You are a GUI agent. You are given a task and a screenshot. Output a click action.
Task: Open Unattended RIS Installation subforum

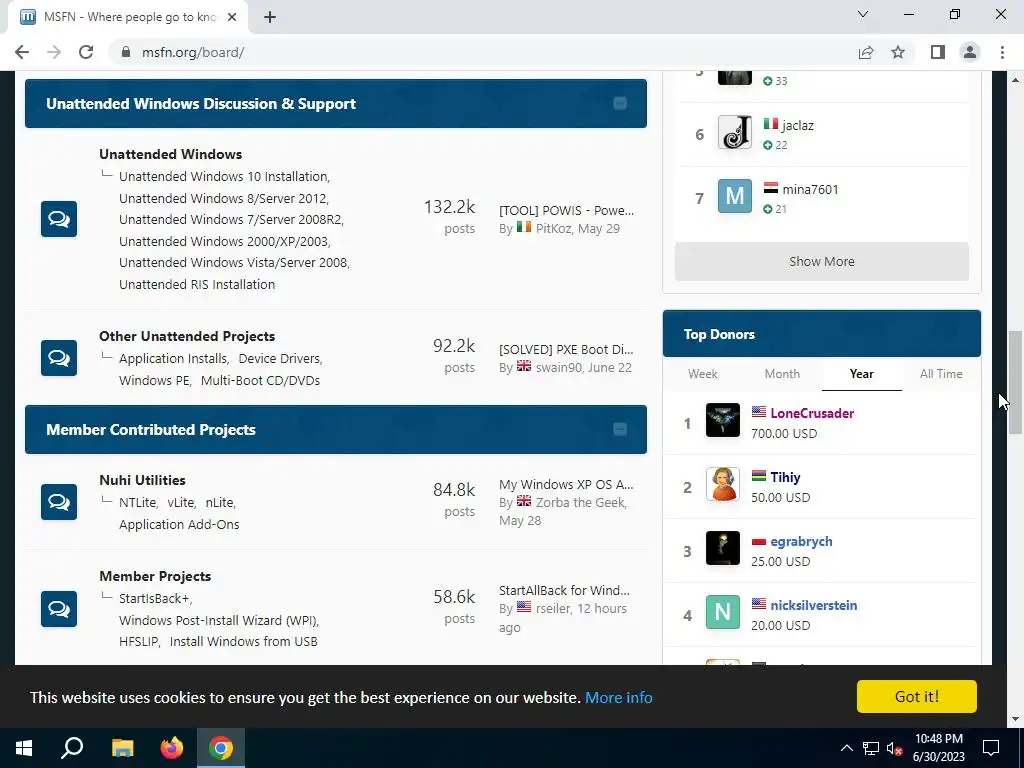pos(197,284)
